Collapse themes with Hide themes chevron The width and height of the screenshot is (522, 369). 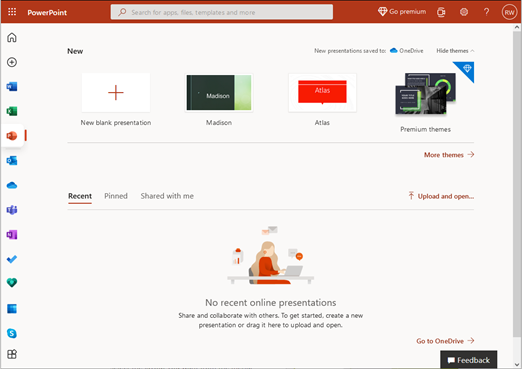455,51
